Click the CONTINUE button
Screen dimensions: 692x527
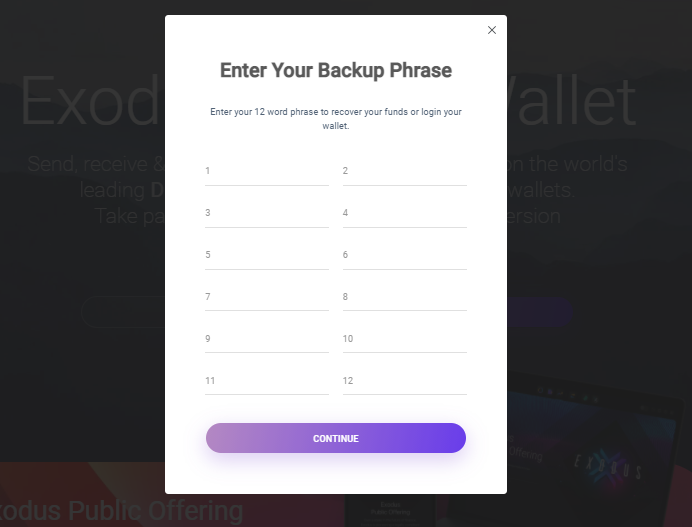(x=336, y=438)
